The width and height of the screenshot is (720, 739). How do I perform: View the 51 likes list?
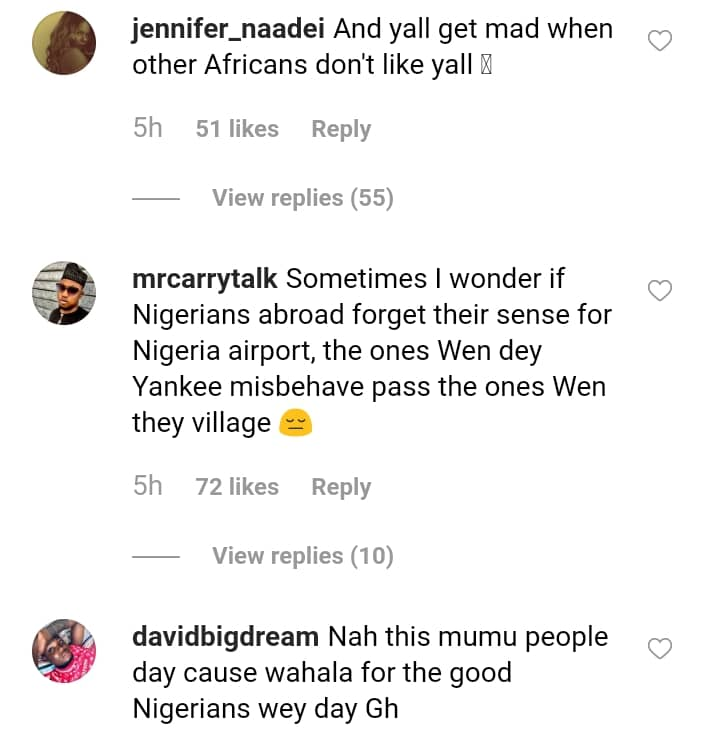[x=237, y=129]
